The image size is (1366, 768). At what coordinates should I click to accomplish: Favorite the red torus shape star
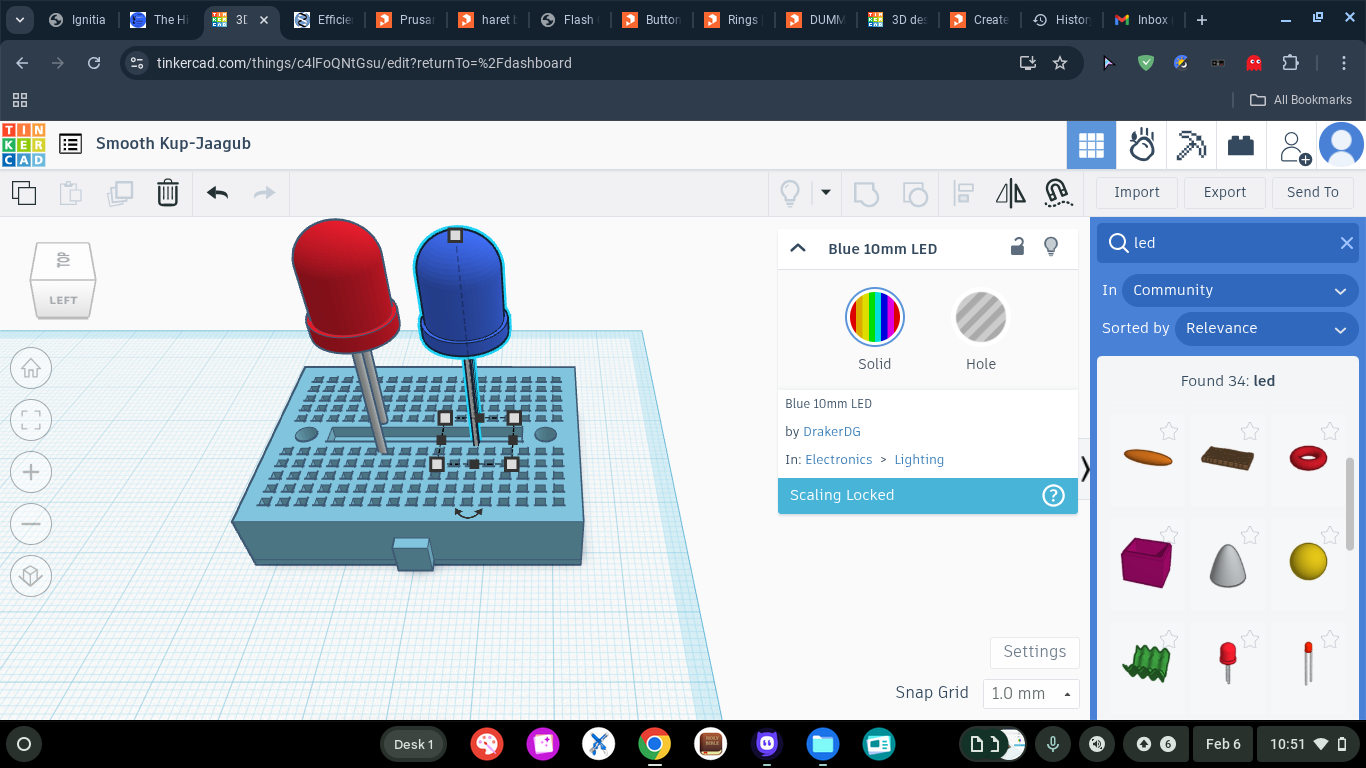(x=1330, y=431)
